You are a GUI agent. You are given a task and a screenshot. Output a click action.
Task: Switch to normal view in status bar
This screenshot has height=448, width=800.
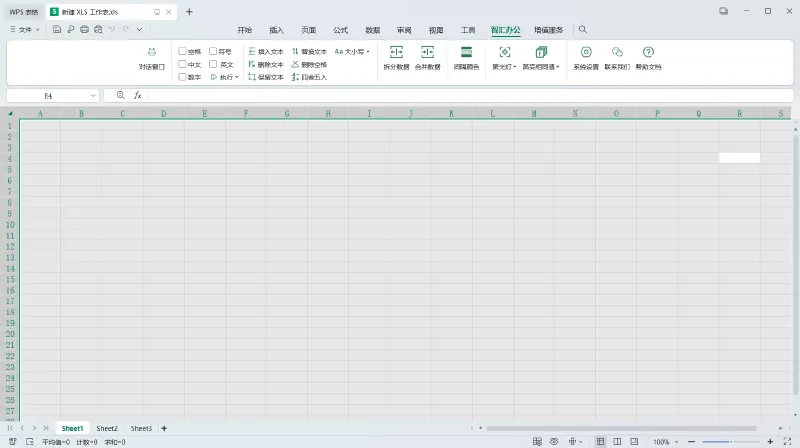coord(601,441)
